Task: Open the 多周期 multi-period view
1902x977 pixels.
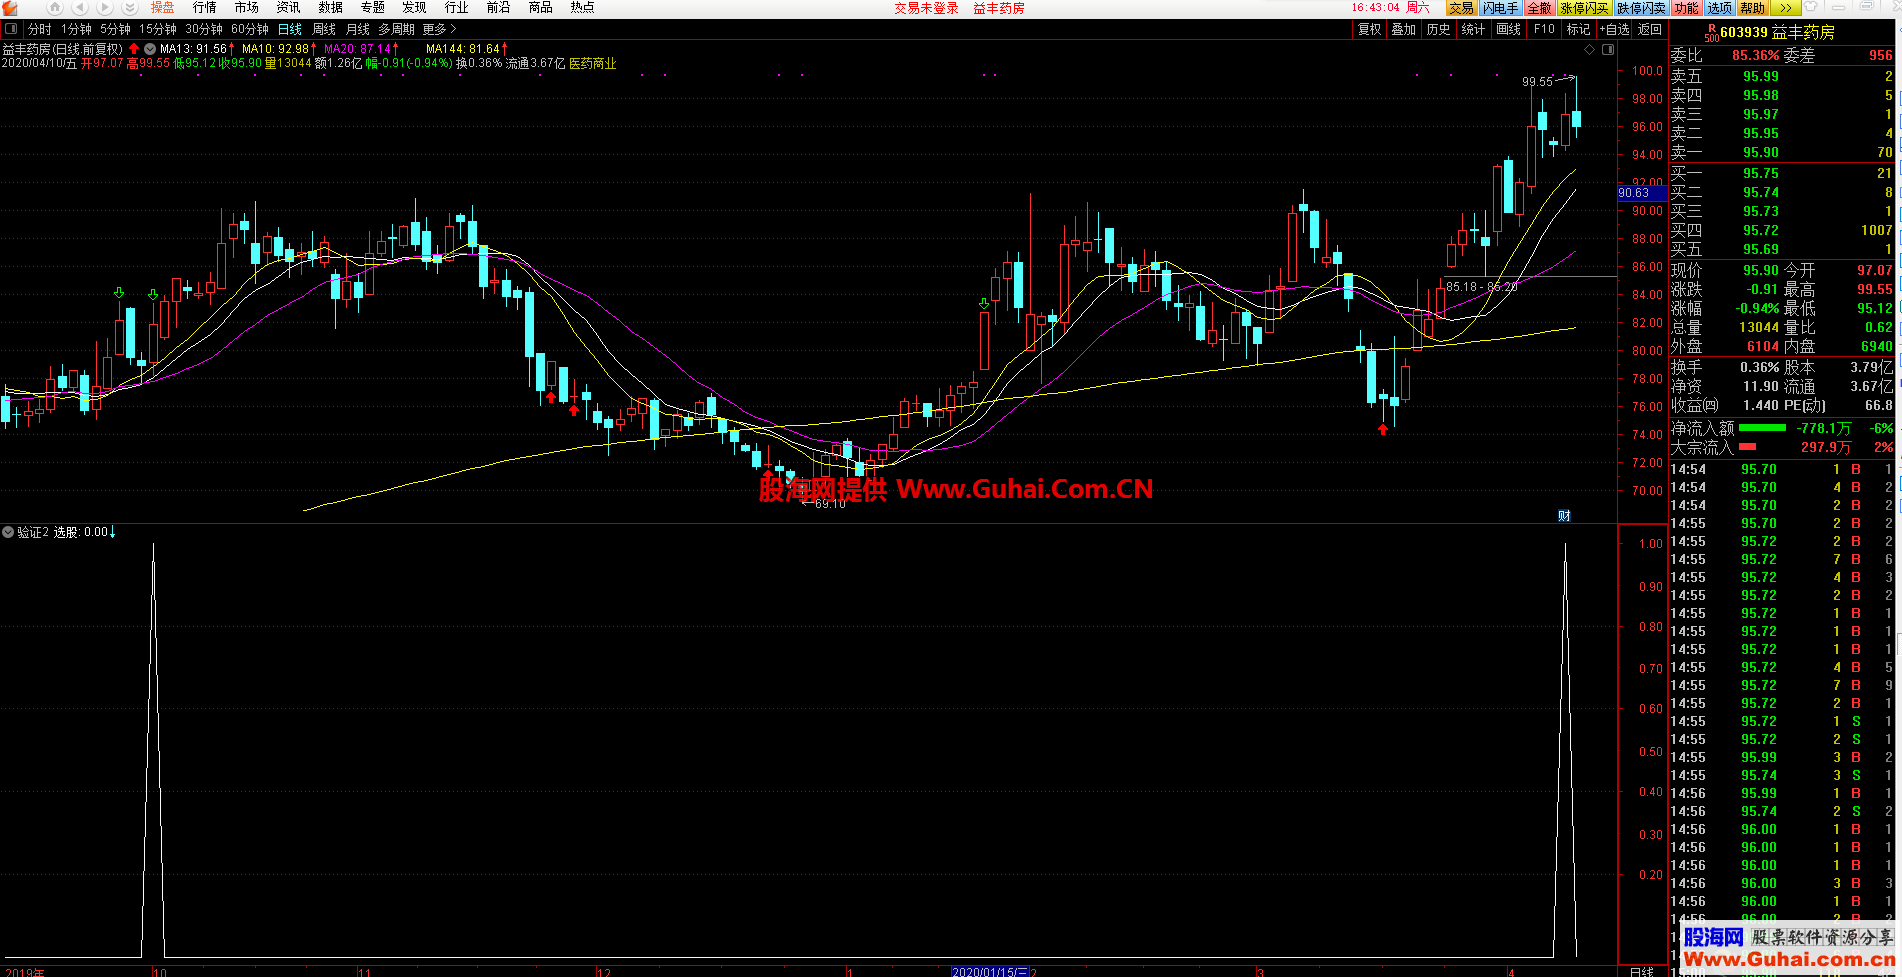Action: pyautogui.click(x=396, y=29)
